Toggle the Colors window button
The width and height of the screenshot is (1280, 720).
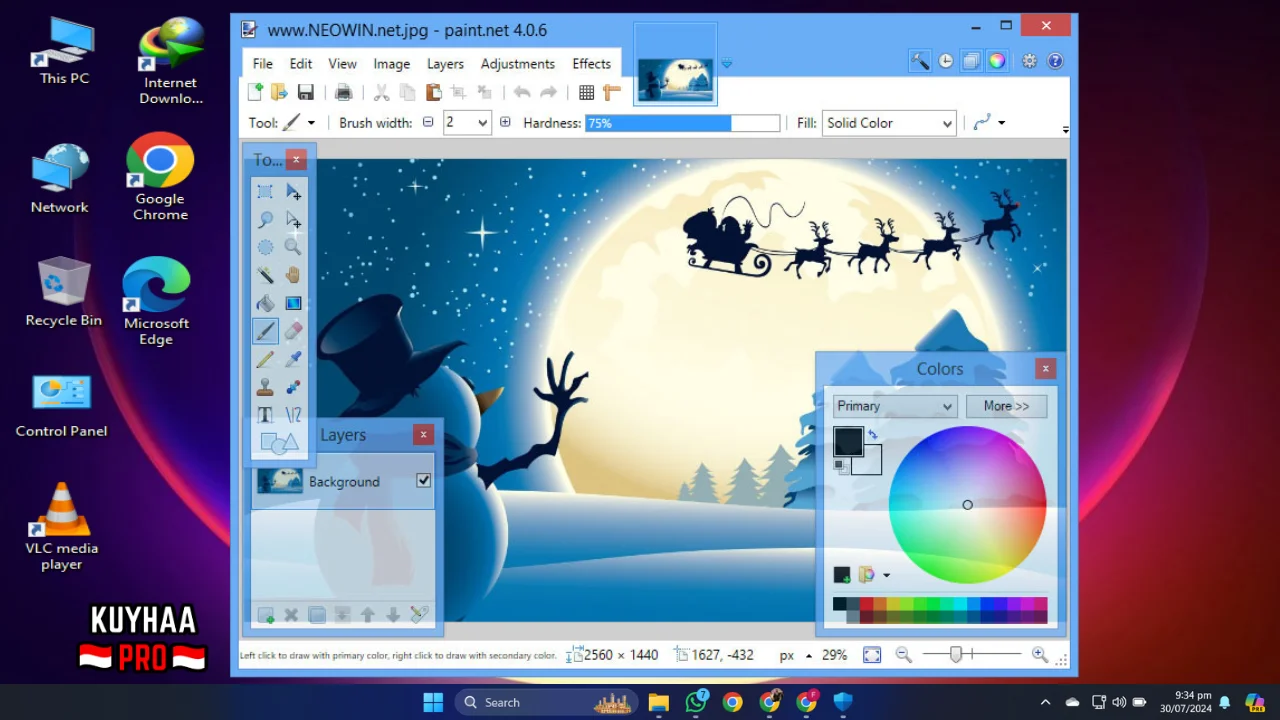997,61
